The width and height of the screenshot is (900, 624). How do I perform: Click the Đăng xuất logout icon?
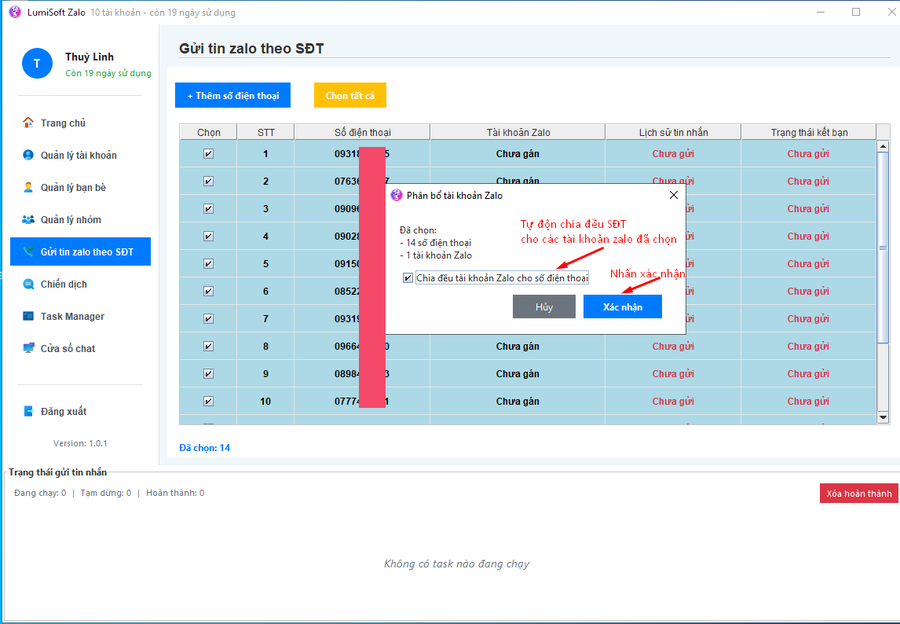[28, 411]
